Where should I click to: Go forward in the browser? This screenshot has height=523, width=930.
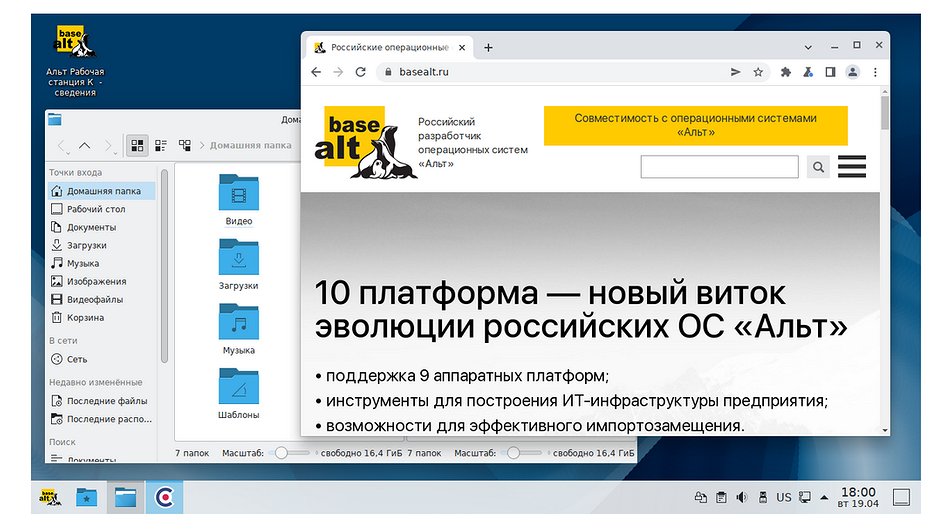pos(338,72)
